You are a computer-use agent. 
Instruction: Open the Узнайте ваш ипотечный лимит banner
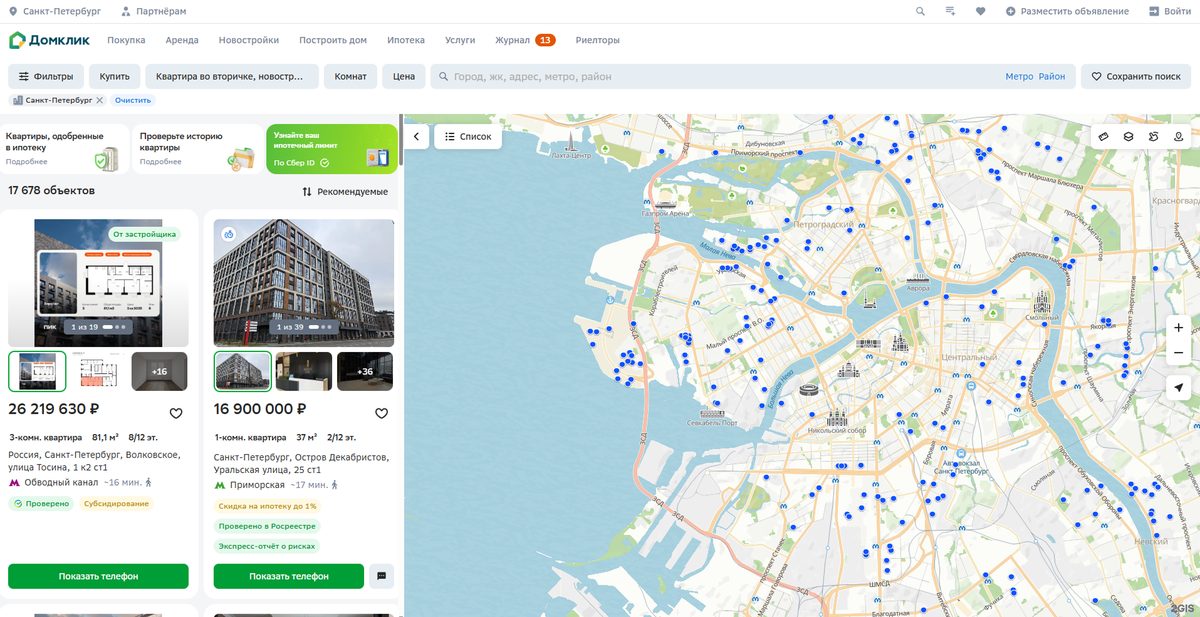click(x=332, y=148)
